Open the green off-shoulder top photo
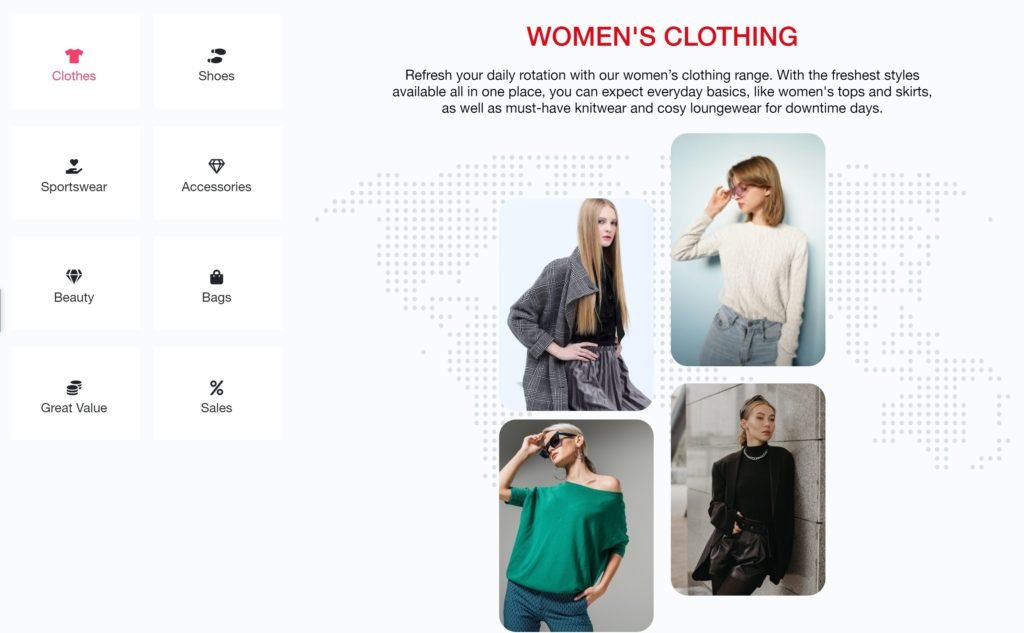The image size is (1024, 633). [576, 525]
